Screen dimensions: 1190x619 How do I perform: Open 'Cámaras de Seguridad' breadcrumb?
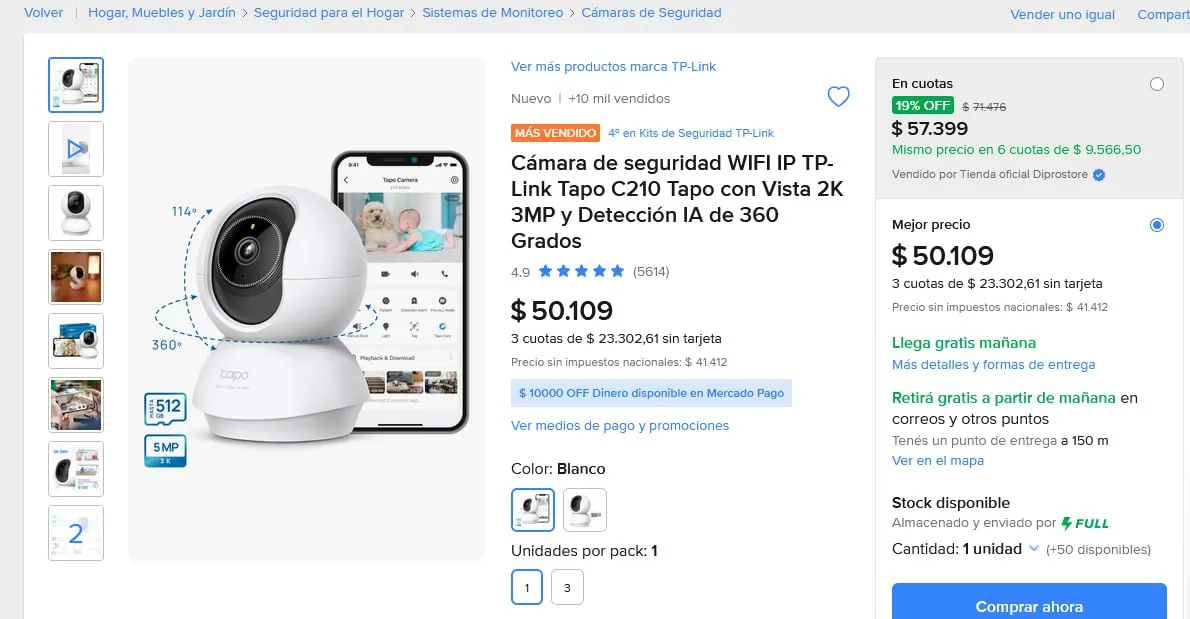tap(651, 13)
